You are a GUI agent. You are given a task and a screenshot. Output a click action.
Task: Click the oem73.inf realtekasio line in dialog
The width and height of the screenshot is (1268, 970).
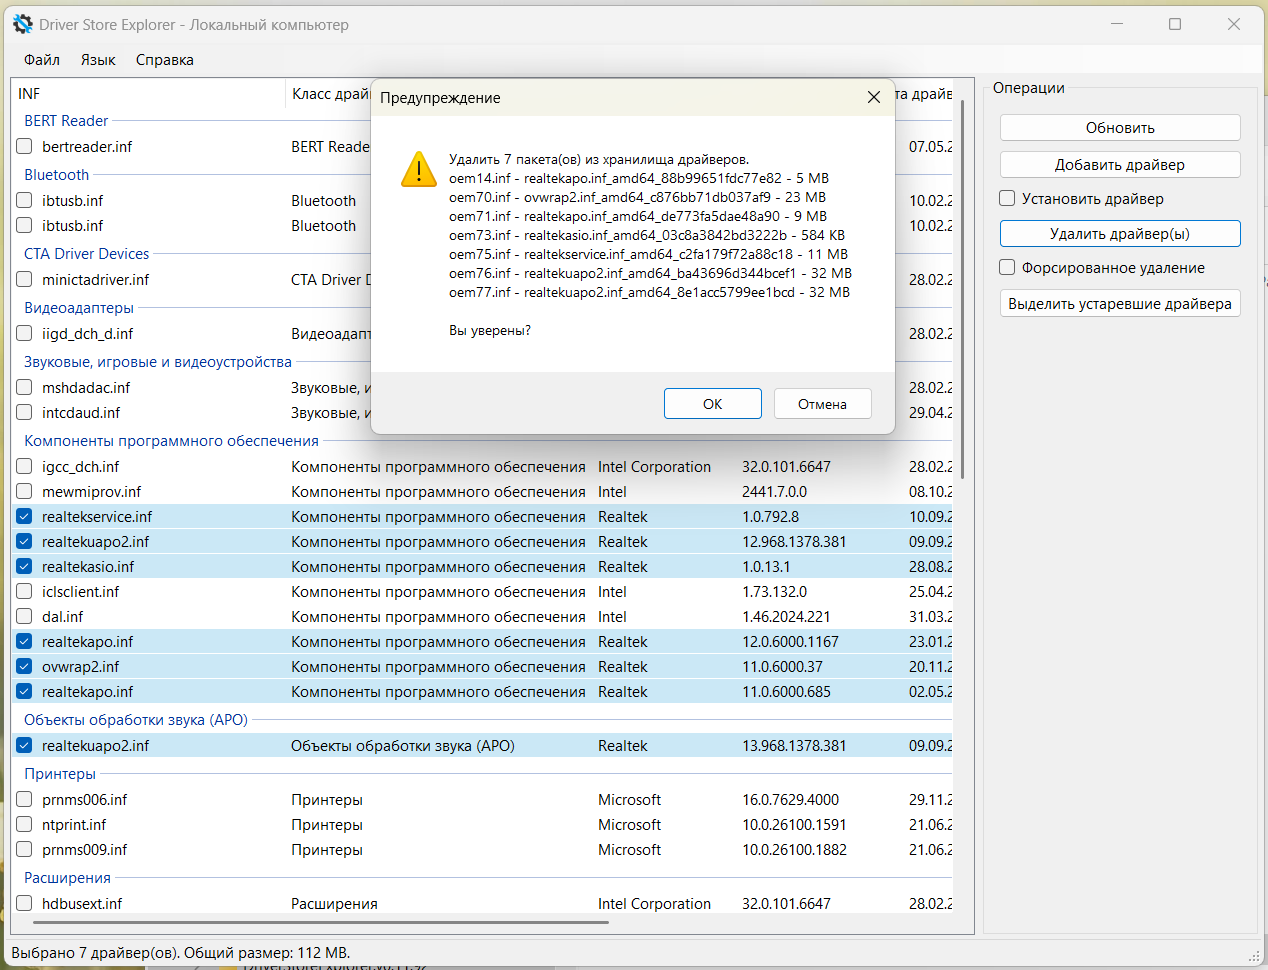647,235
